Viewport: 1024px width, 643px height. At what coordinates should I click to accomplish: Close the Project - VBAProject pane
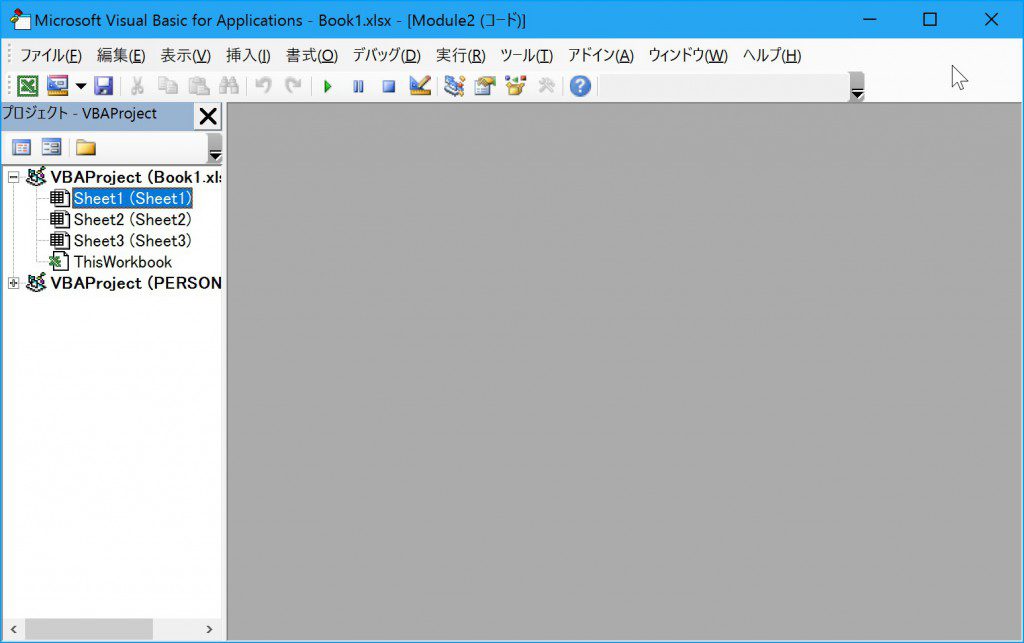[x=208, y=116]
